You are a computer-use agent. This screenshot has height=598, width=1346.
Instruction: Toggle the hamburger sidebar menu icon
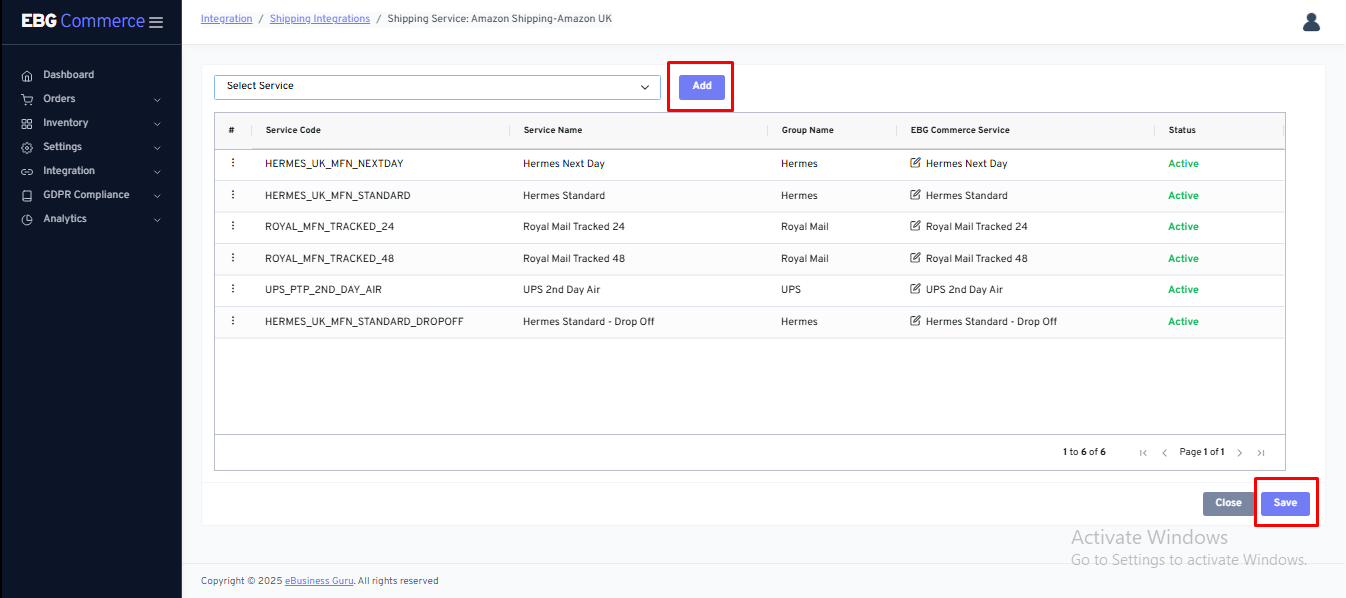coord(156,22)
